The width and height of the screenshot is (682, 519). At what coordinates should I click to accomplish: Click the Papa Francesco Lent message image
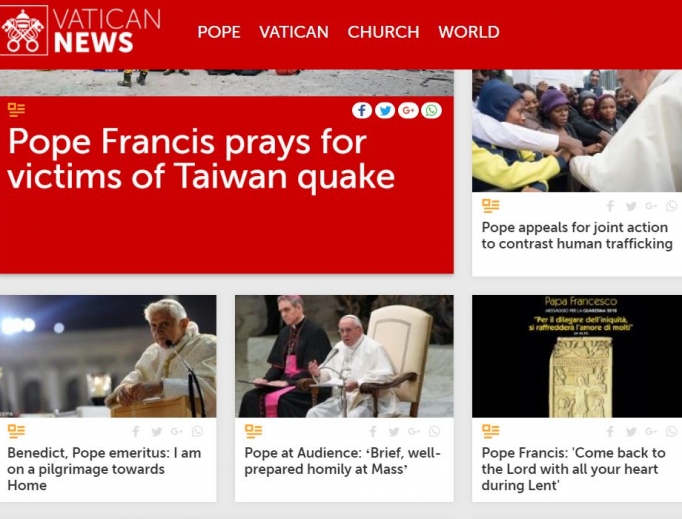577,356
